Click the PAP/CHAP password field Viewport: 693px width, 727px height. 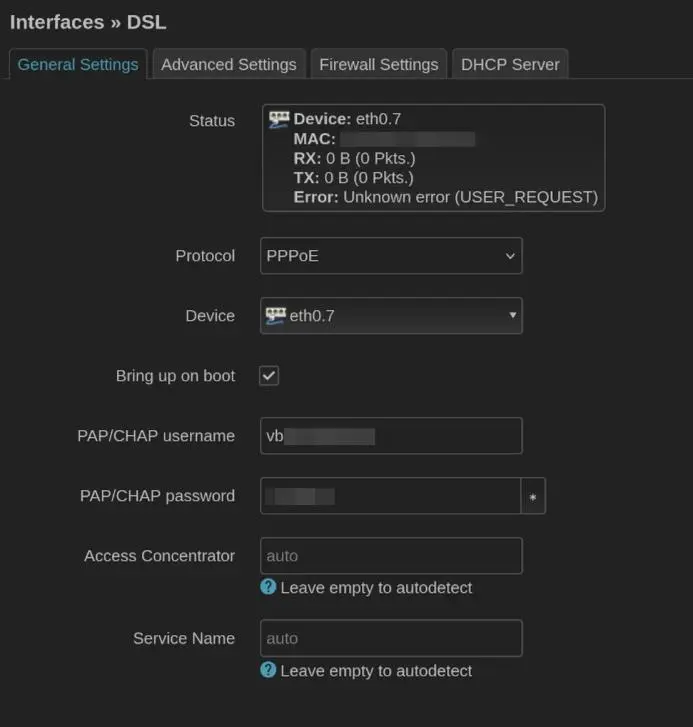point(390,496)
